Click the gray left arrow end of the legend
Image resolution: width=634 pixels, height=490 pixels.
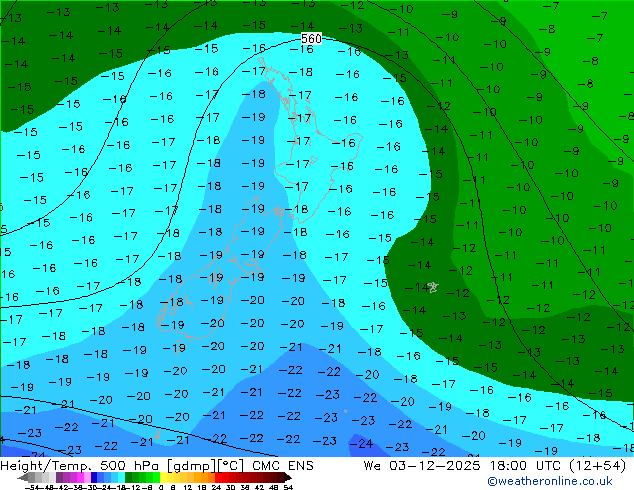point(22,477)
